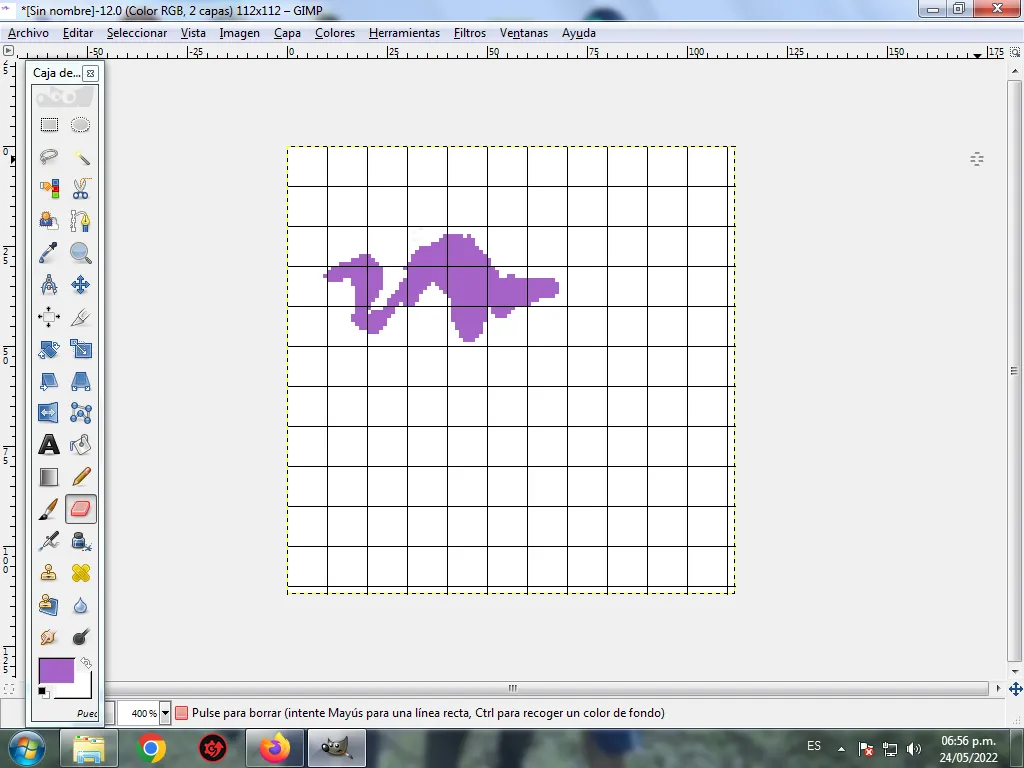This screenshot has width=1024, height=768.
Task: Click the horizontal scrollbar thumb
Action: (513, 688)
